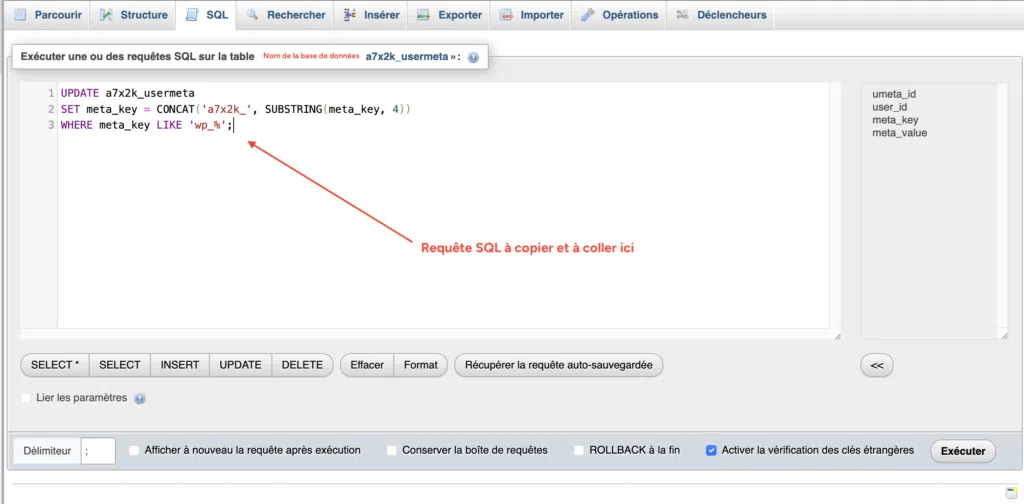This screenshot has width=1024, height=504.
Task: Click the UPDATE template button
Action: point(240,365)
